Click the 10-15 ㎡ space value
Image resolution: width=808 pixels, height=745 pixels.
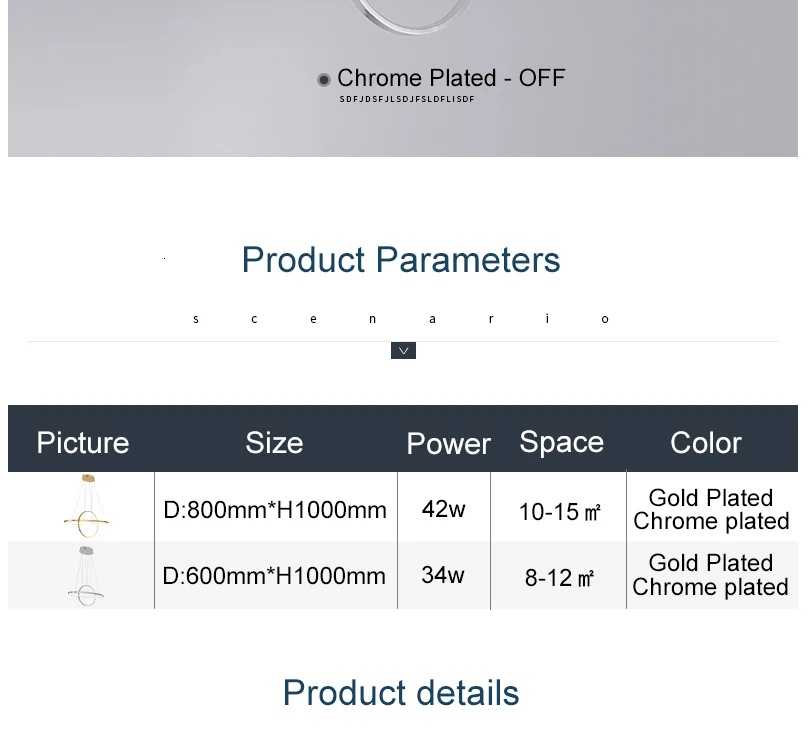pos(559,512)
